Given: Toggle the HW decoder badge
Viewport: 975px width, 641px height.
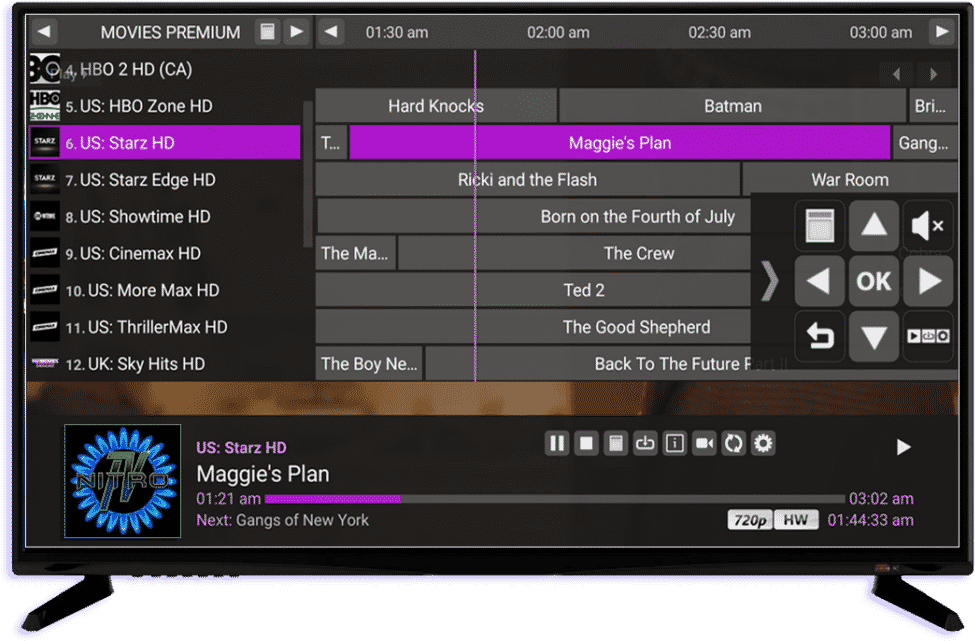Looking at the screenshot, I should (796, 520).
